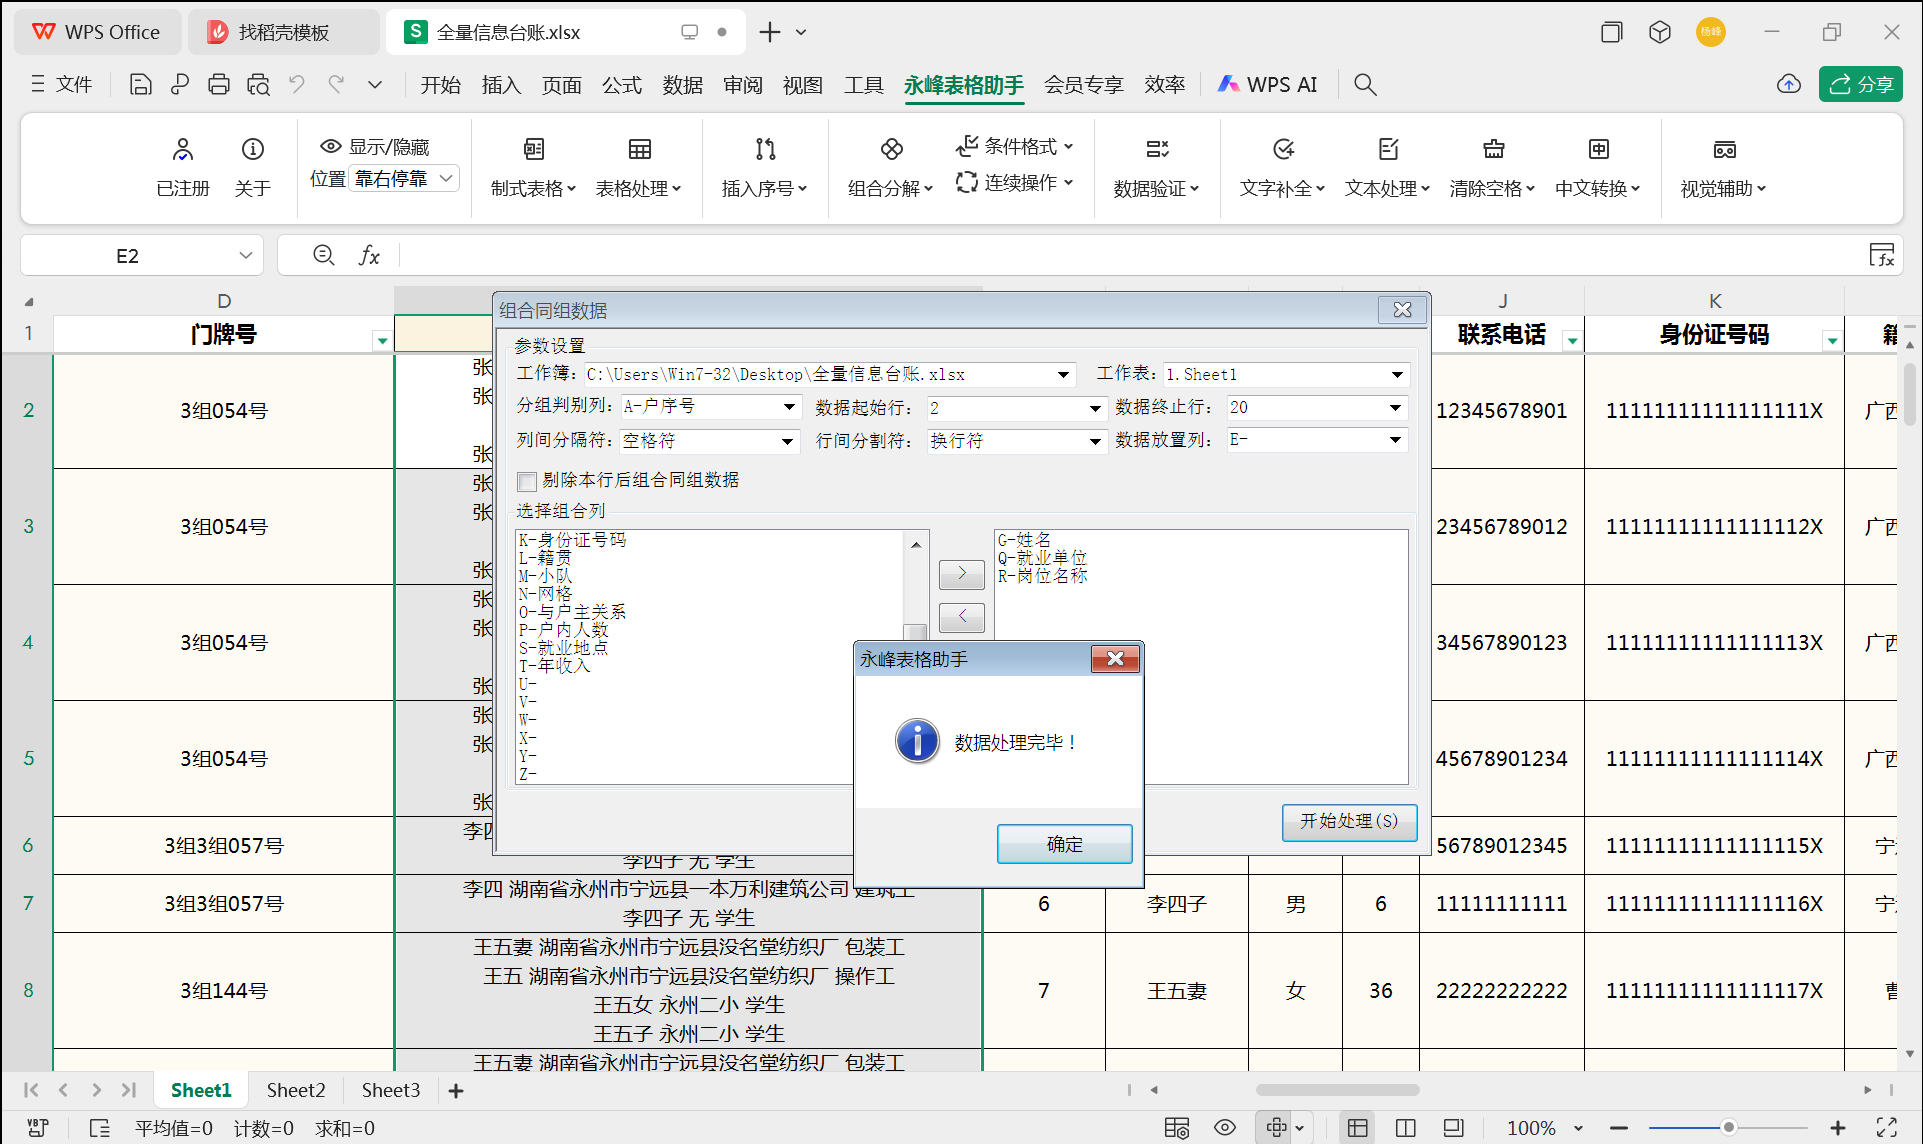Click the 组合分解 icon
Image resolution: width=1923 pixels, height=1144 pixels.
[889, 166]
